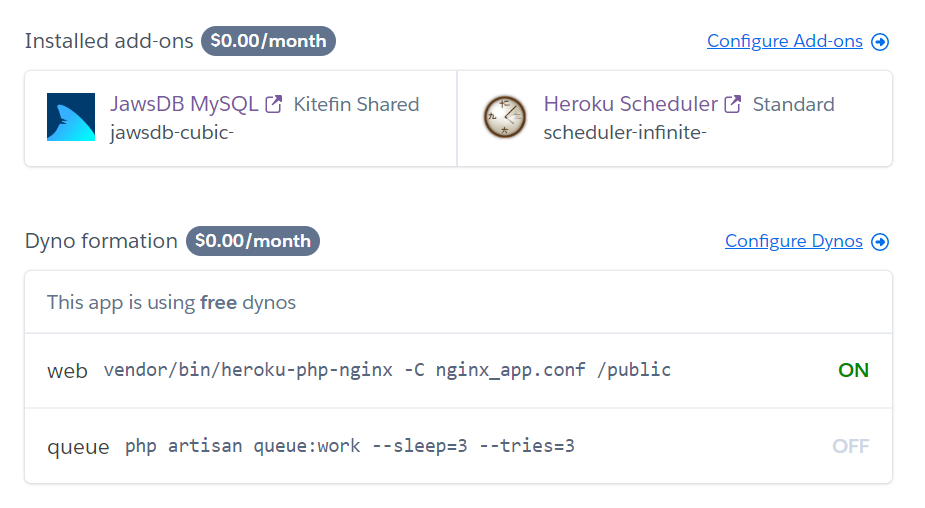Select the queue dyno row
925x508 pixels.
pyautogui.click(x=458, y=446)
